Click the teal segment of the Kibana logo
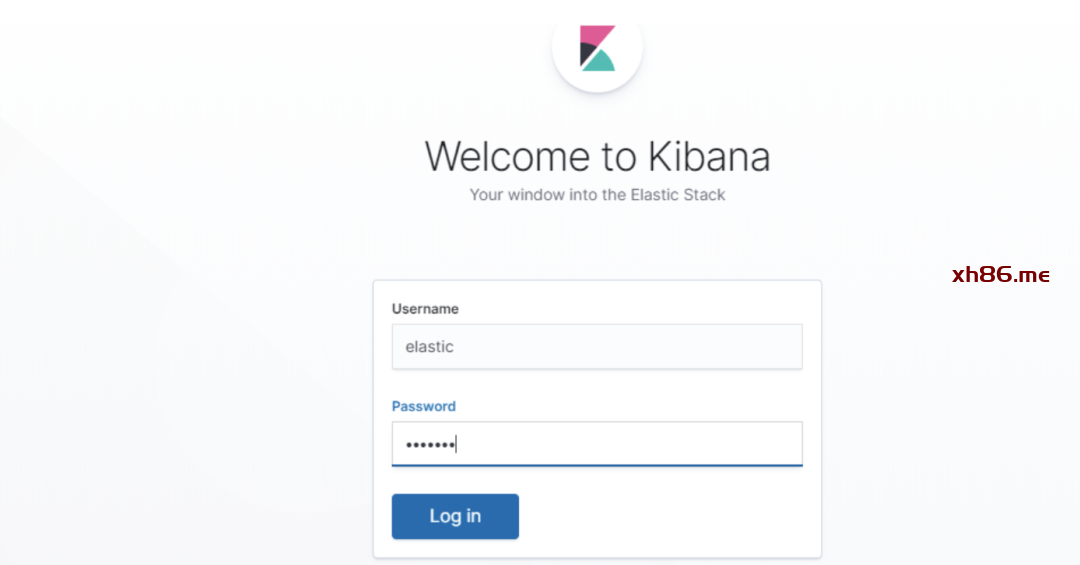Screen dimensions: 1080x565 [599, 62]
